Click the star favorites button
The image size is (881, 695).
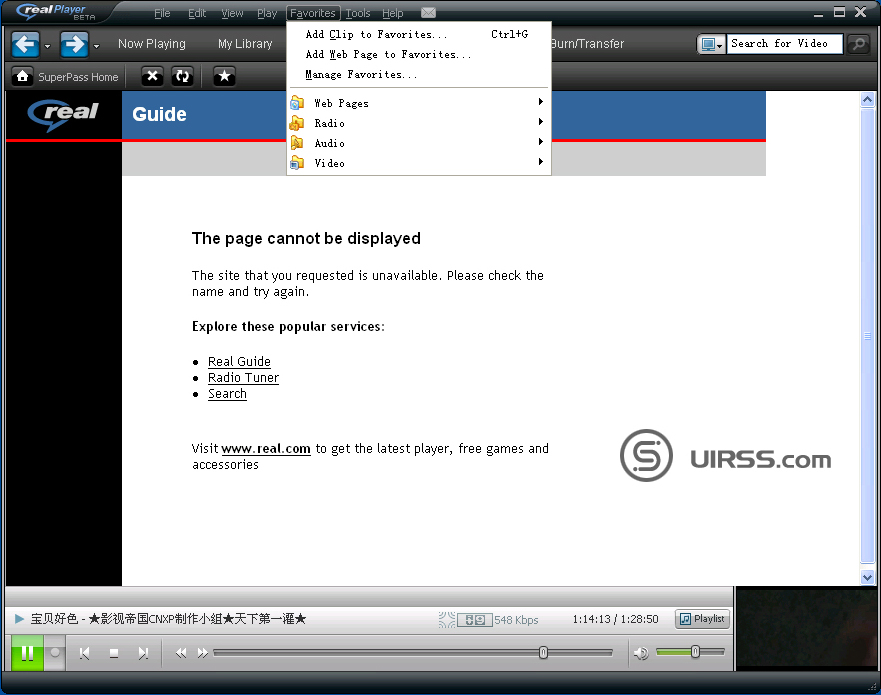tap(224, 76)
